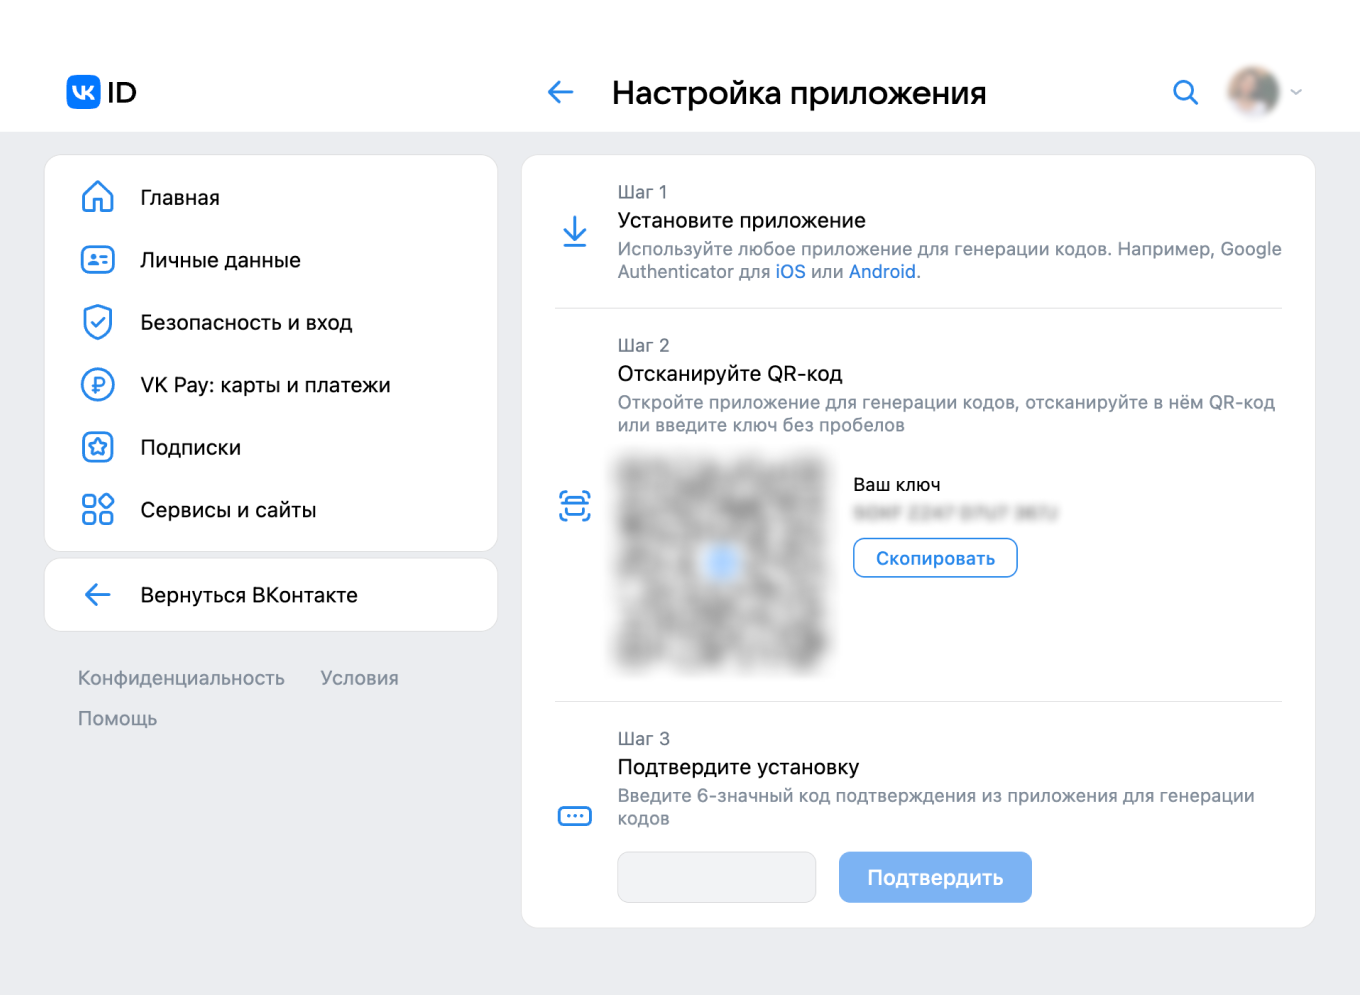Click the contact card icon beside Личные данные

coord(97,259)
